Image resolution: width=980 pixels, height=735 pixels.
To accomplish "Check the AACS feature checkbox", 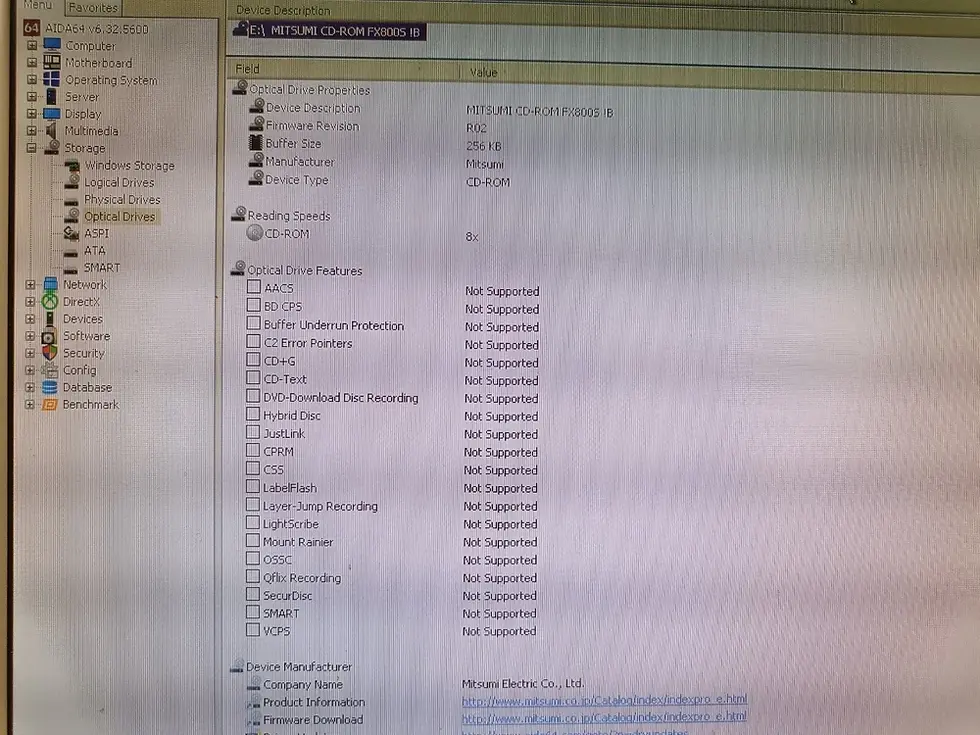I will pos(252,288).
